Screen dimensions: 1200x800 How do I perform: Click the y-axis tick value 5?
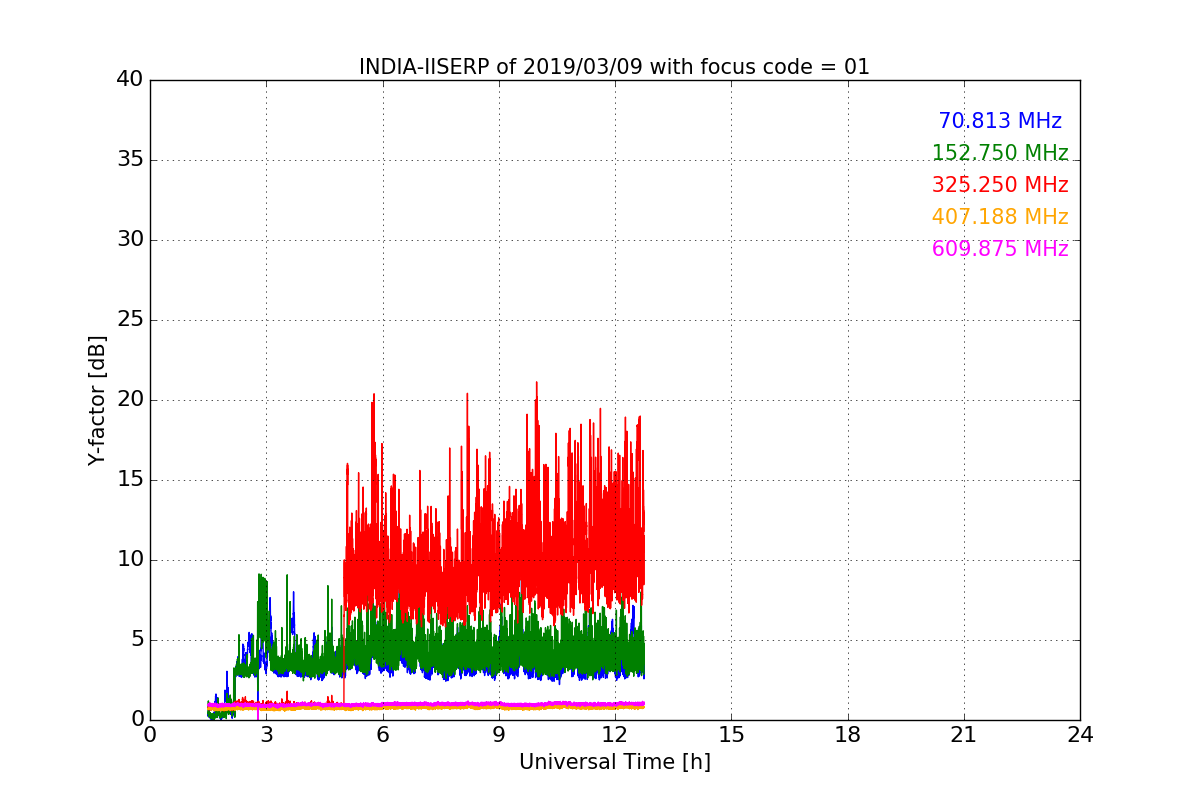coord(136,639)
